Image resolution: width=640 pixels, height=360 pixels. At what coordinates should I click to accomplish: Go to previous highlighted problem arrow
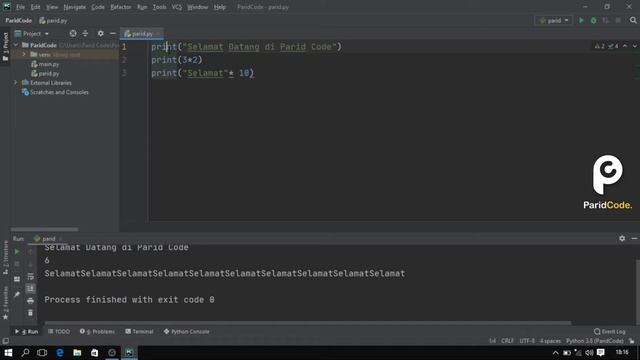click(625, 46)
